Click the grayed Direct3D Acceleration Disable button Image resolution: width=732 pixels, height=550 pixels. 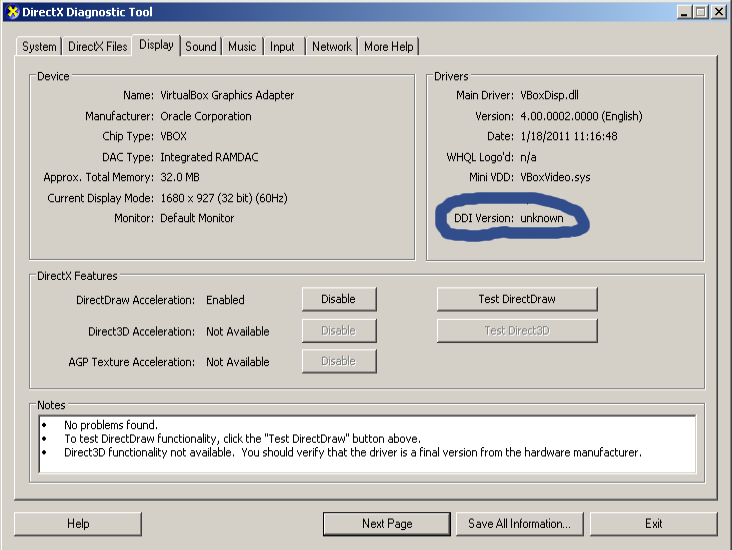point(339,331)
